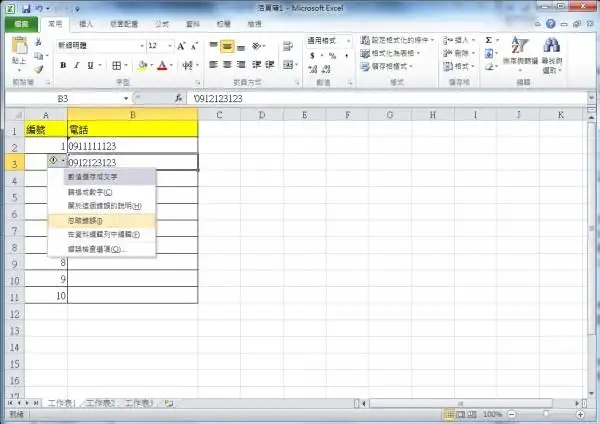The height and width of the screenshot is (424, 600).
Task: Click the Decrease Indent icon
Action: [x=256, y=64]
